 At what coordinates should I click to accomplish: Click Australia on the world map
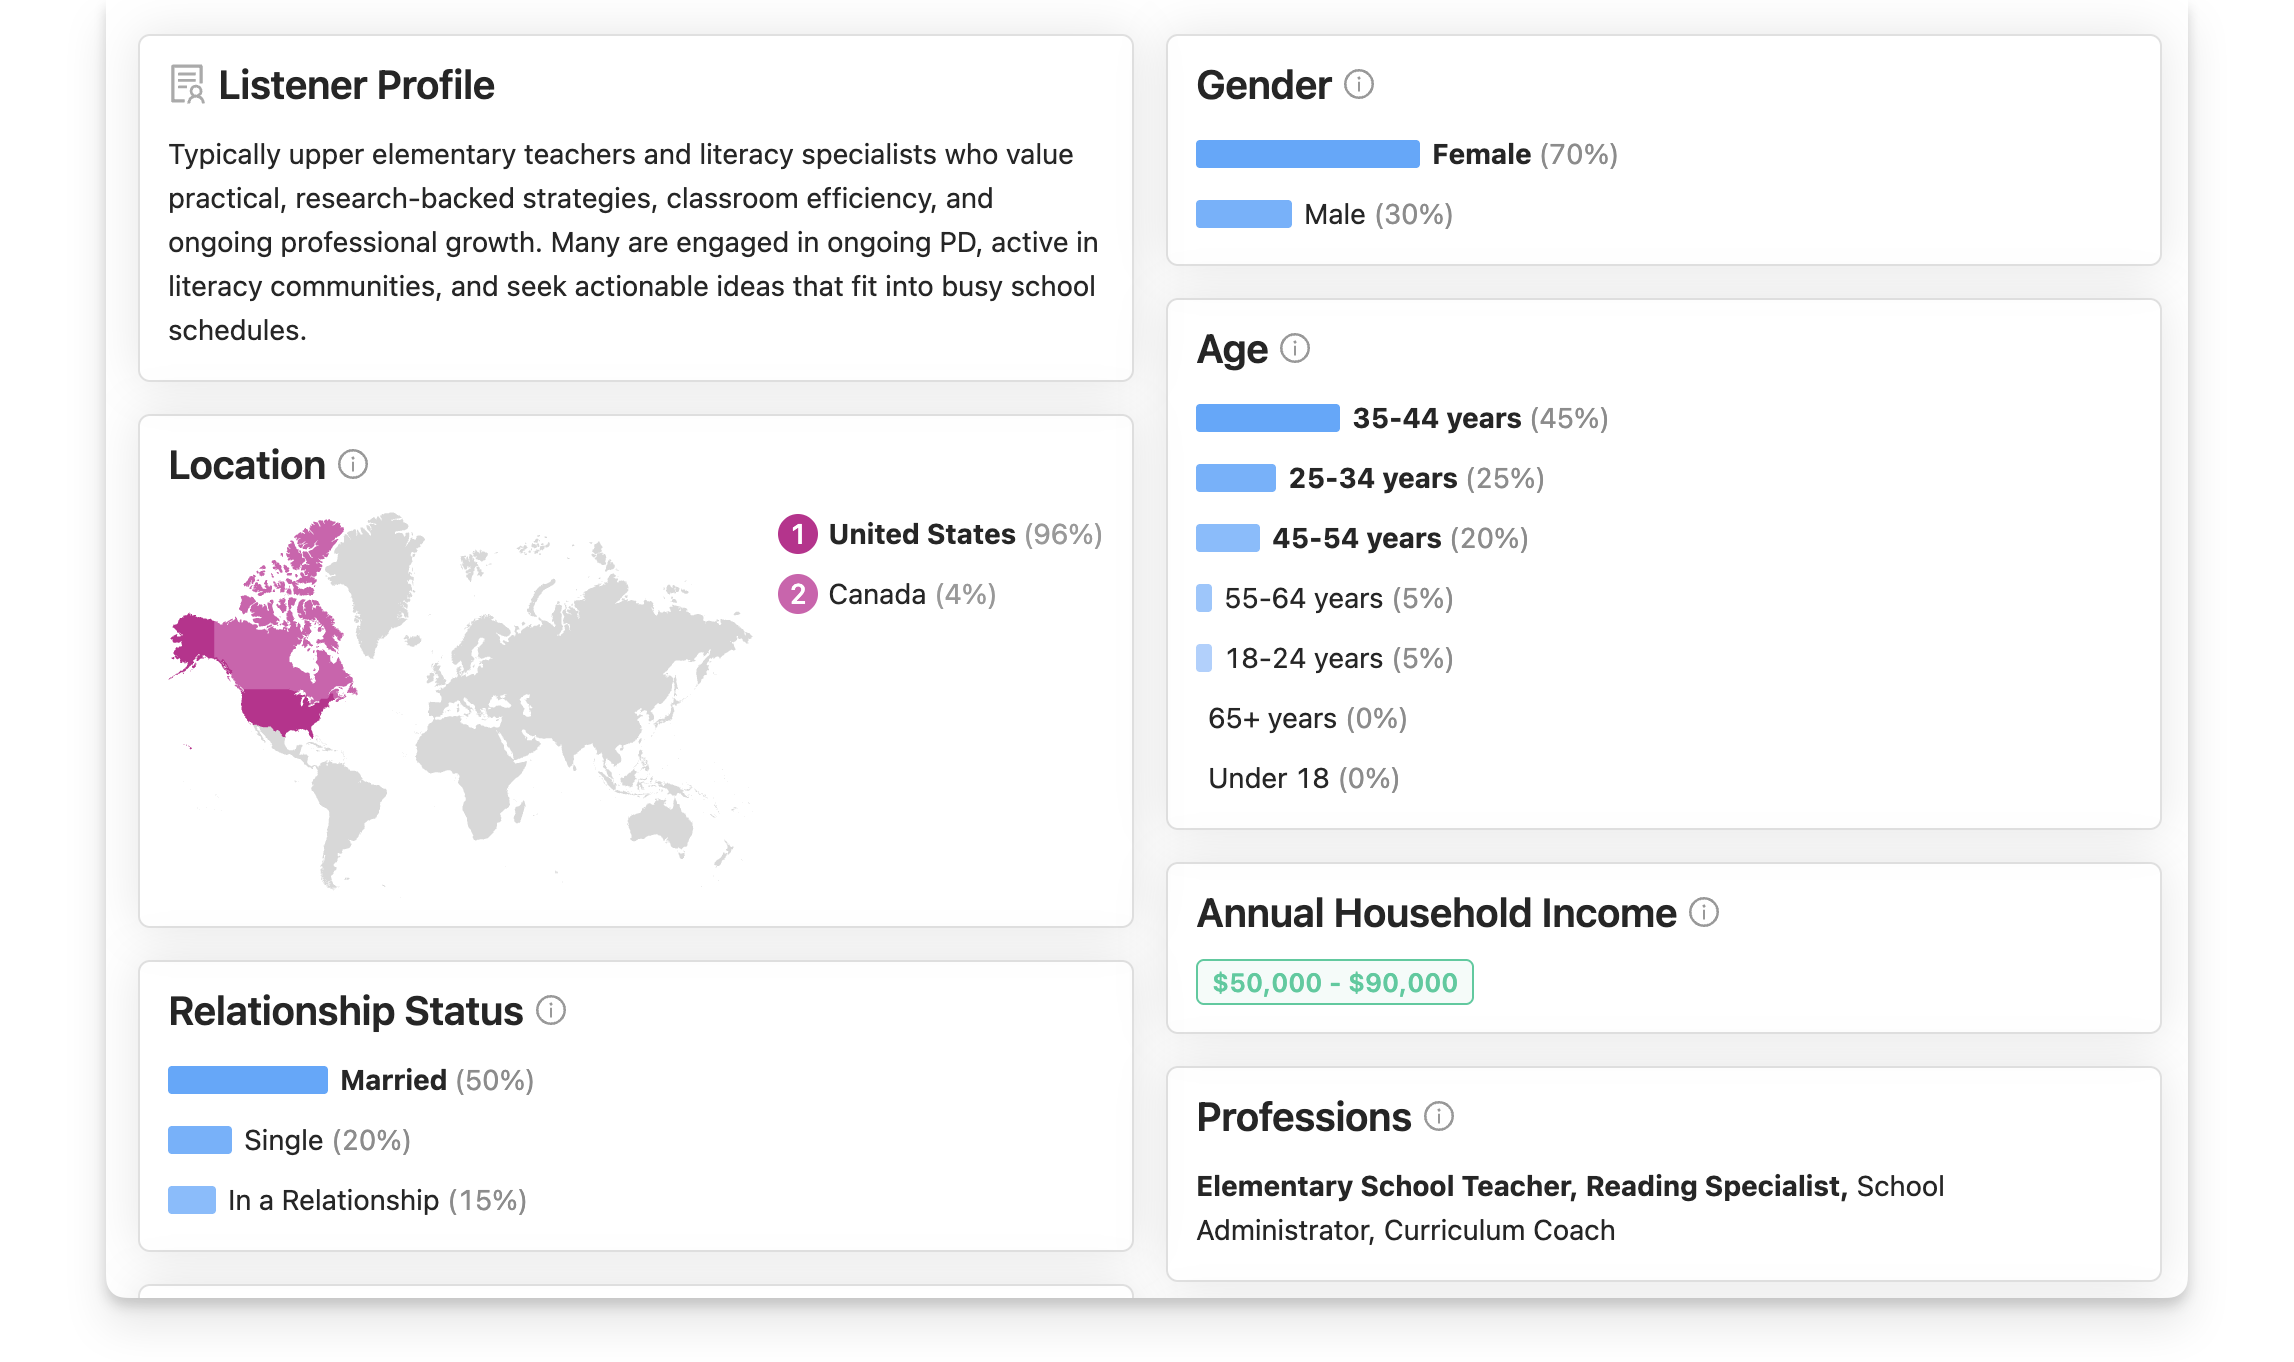click(x=660, y=825)
